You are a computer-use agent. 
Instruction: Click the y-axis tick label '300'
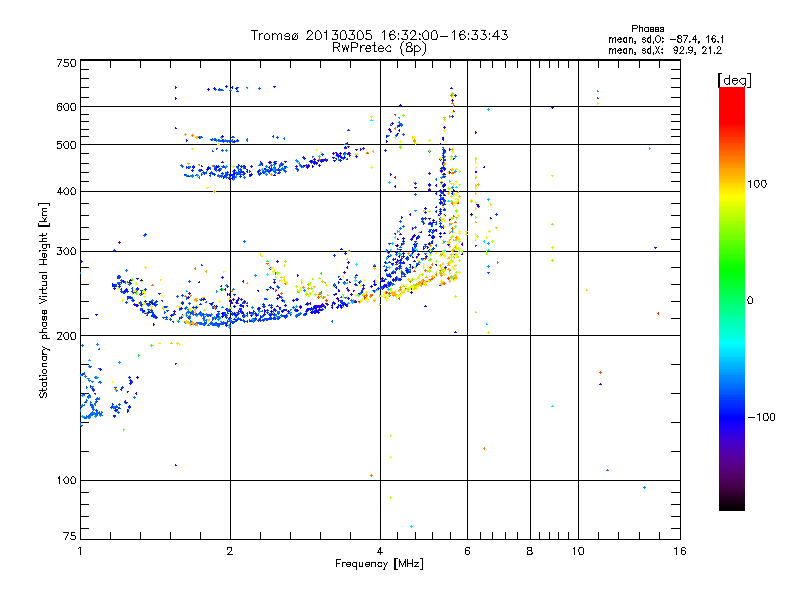pyautogui.click(x=67, y=252)
